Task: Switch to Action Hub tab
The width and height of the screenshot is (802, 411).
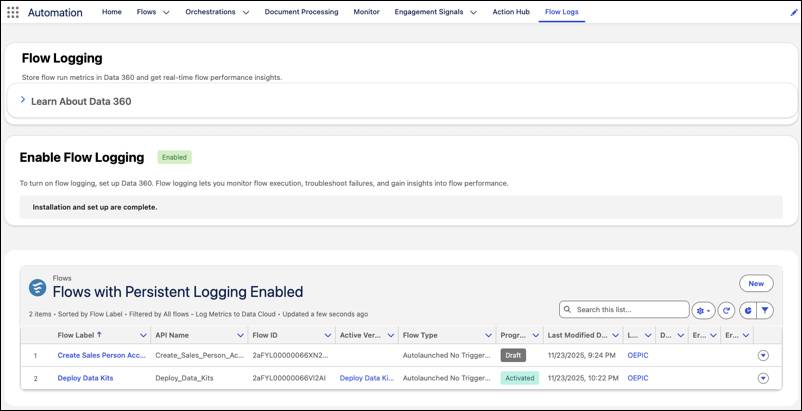Action: tap(511, 12)
